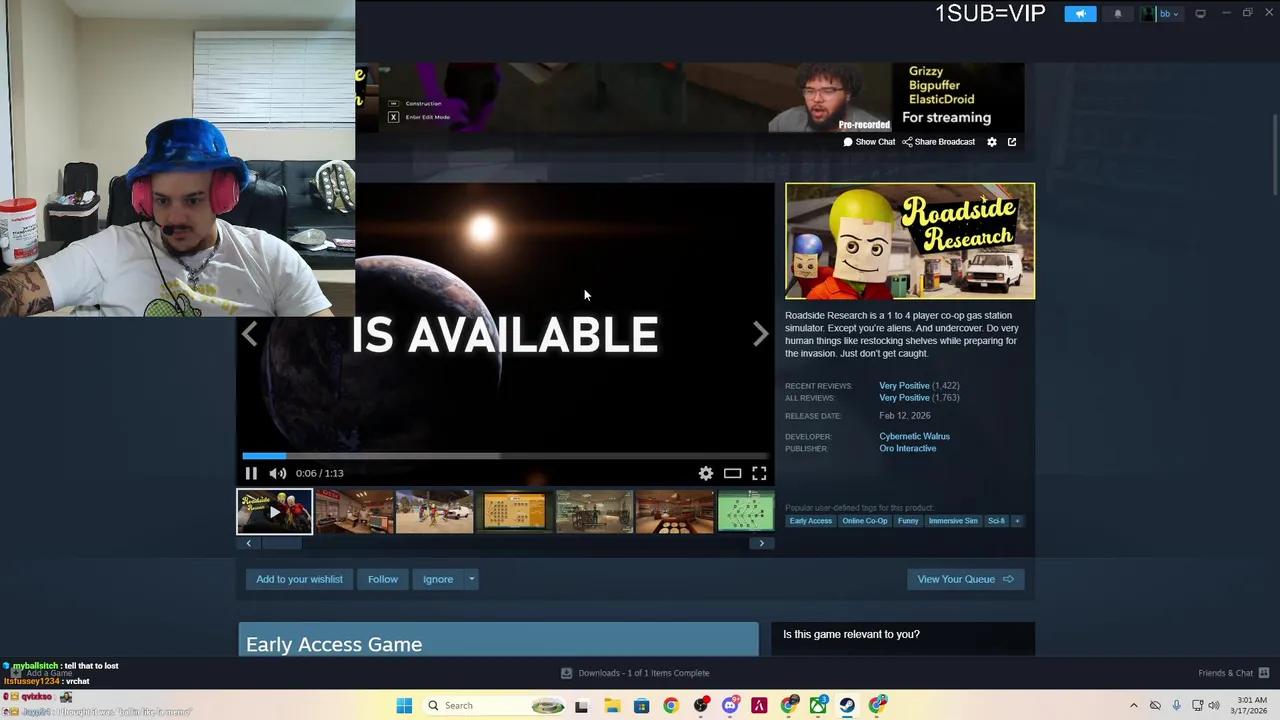Open first Chrome icon on taskbar
This screenshot has height=720, width=1280.
click(670, 706)
